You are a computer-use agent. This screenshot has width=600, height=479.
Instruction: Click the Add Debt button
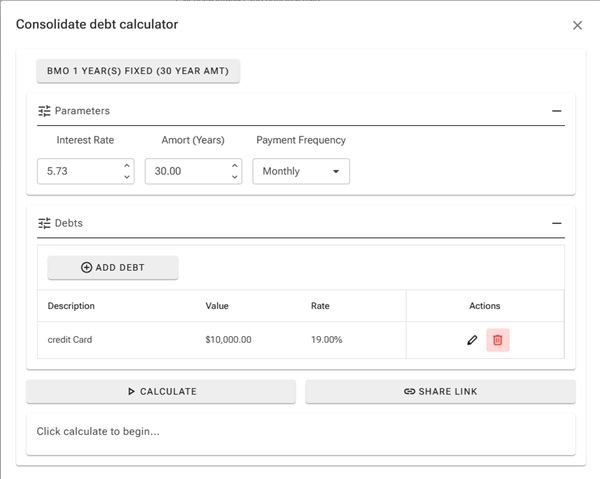[x=113, y=268]
